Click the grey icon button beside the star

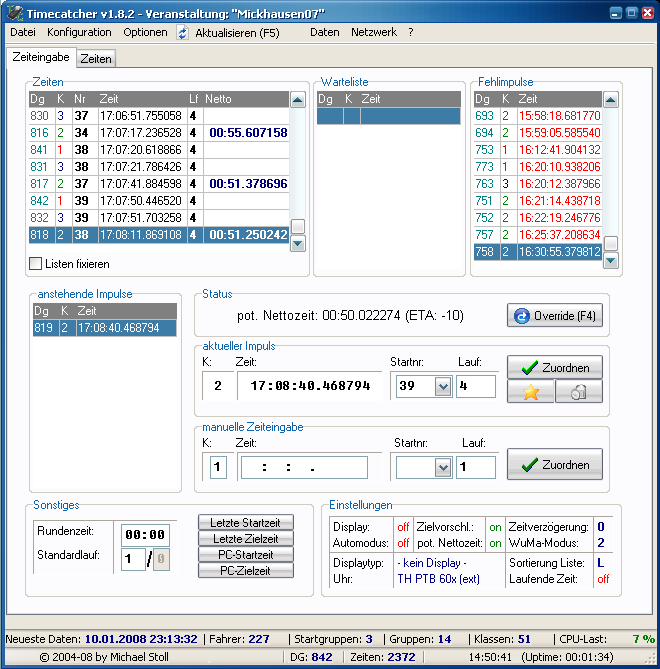click(x=579, y=392)
